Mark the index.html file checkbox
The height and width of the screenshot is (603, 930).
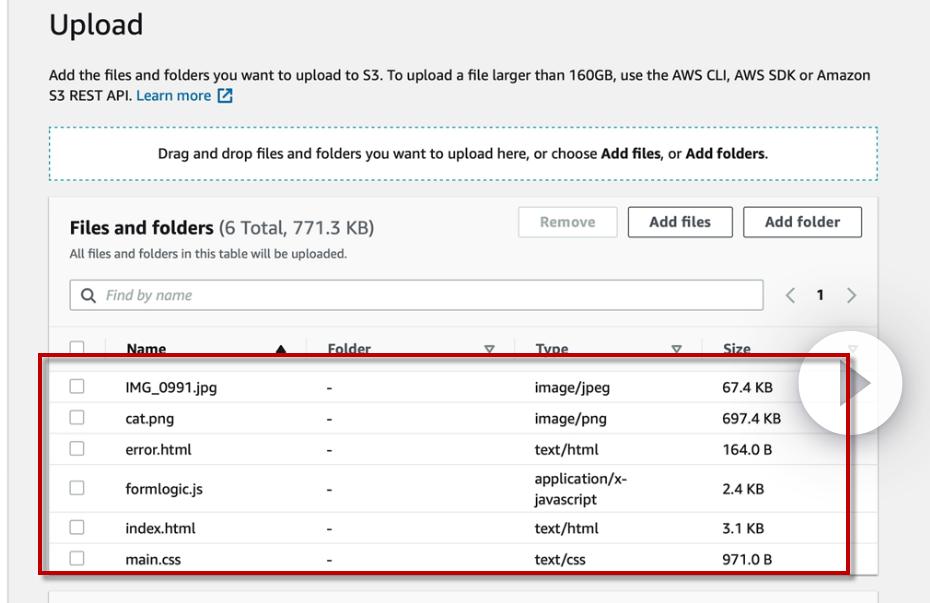click(x=77, y=527)
